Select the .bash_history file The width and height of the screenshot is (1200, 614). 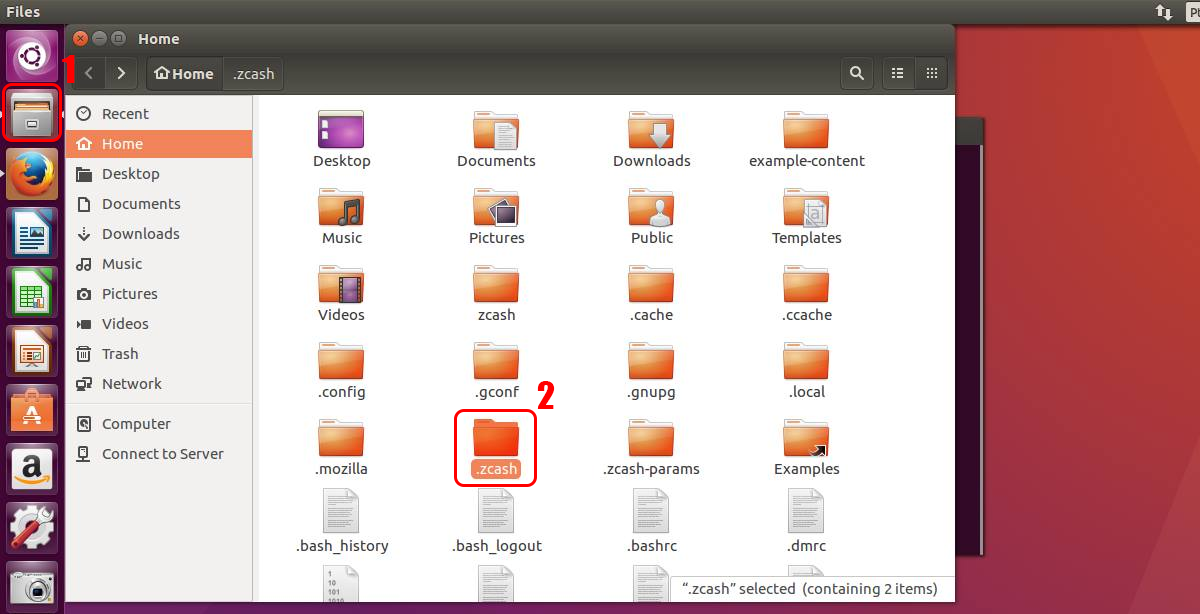pos(341,522)
